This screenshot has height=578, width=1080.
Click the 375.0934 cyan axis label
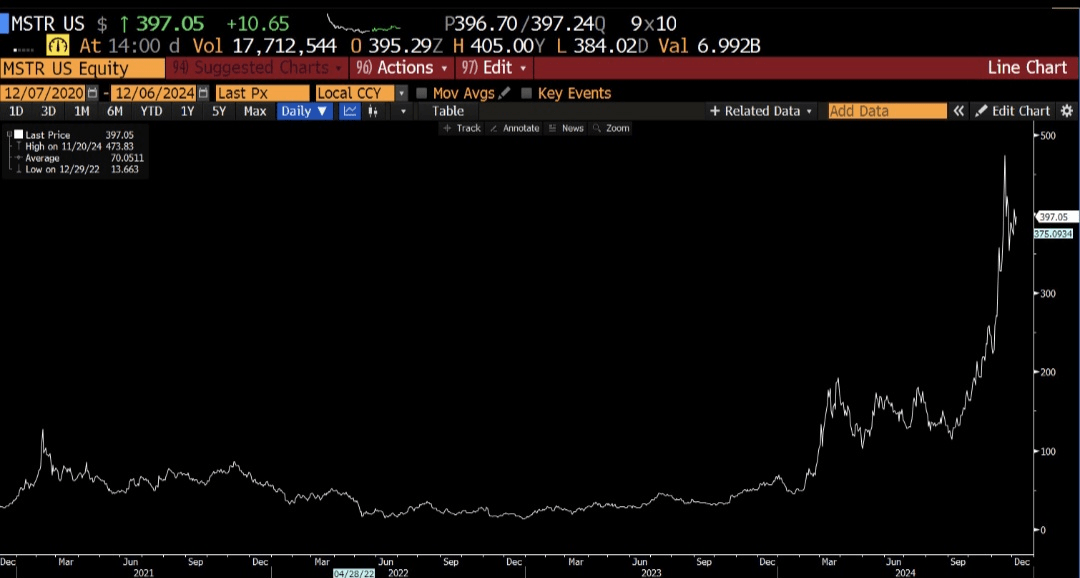coord(1053,234)
